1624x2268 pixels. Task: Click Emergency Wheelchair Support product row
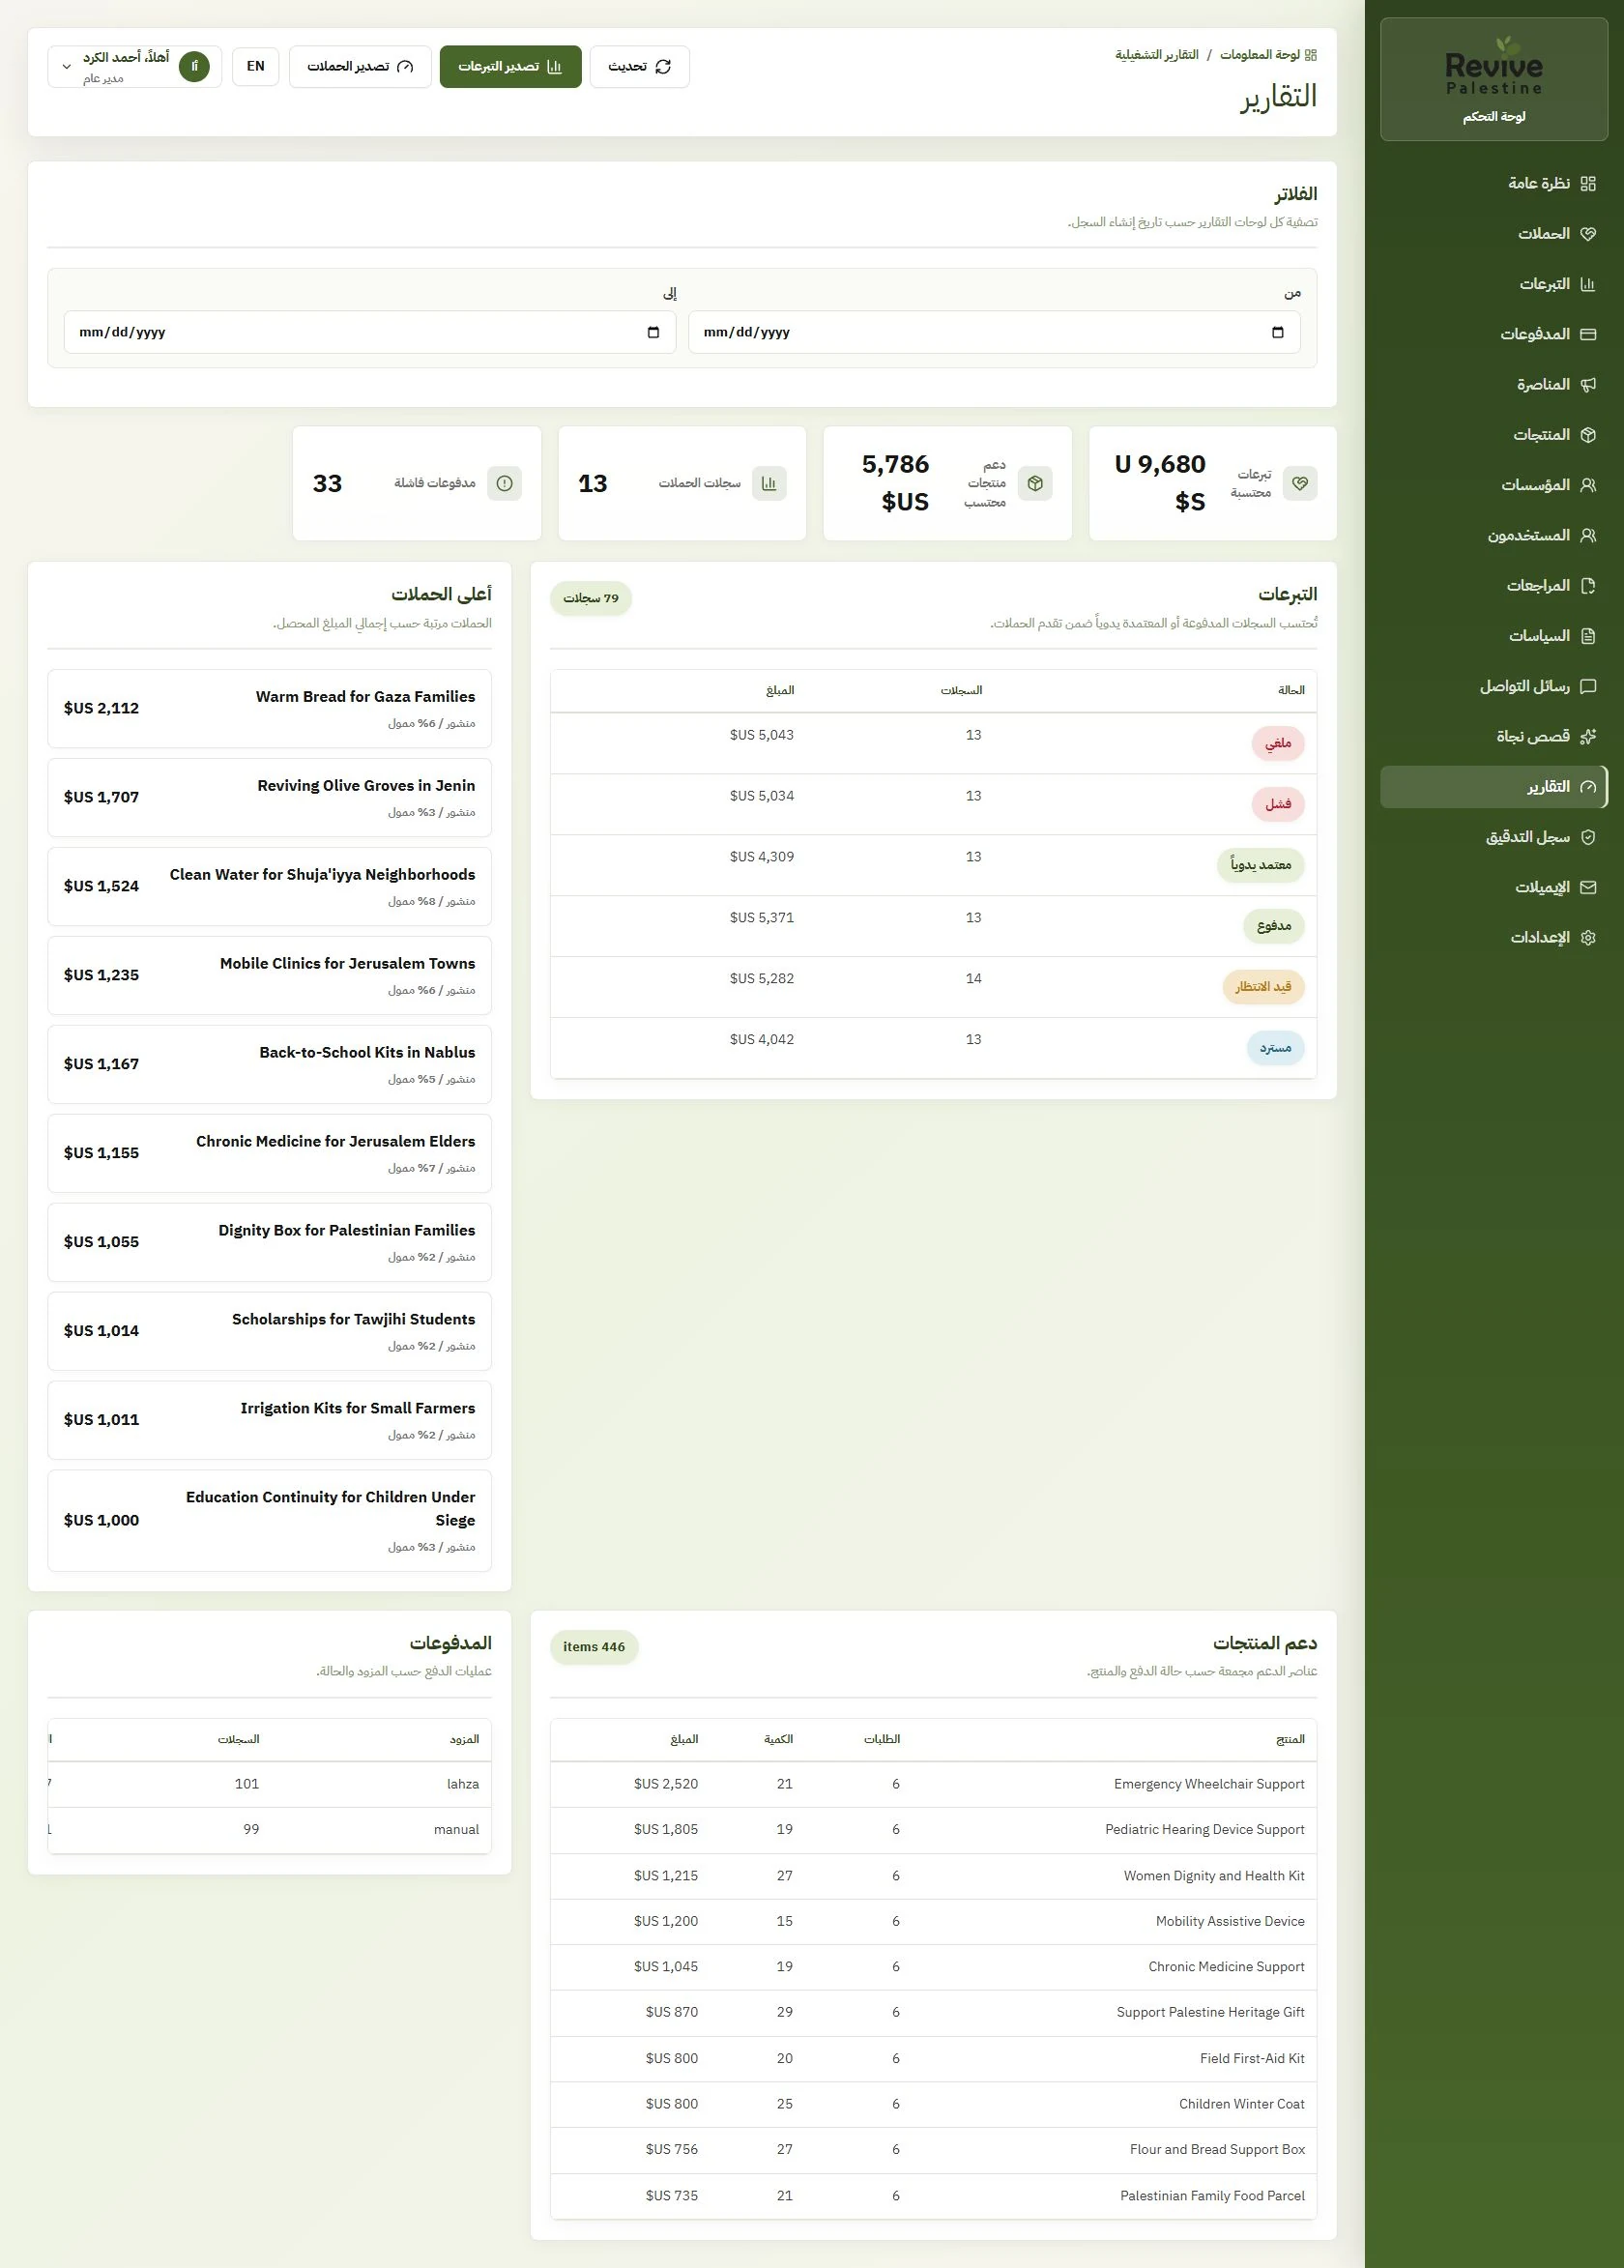click(x=933, y=1784)
